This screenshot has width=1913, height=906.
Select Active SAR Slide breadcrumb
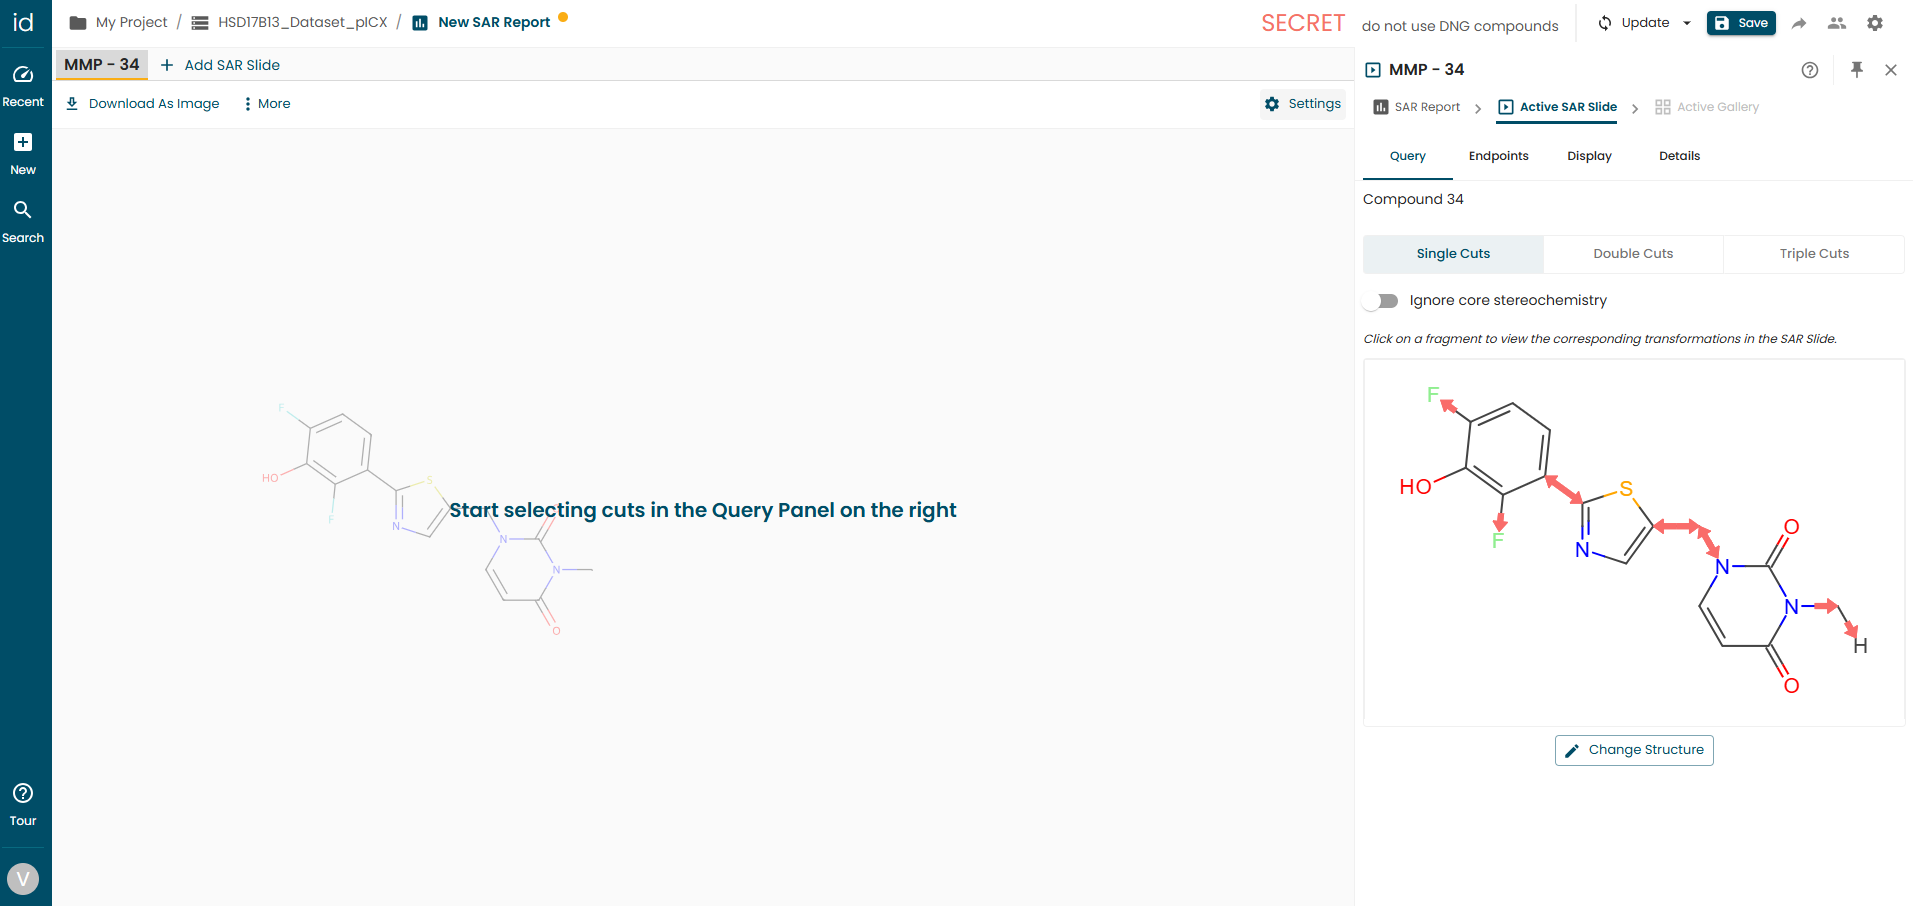(1557, 107)
